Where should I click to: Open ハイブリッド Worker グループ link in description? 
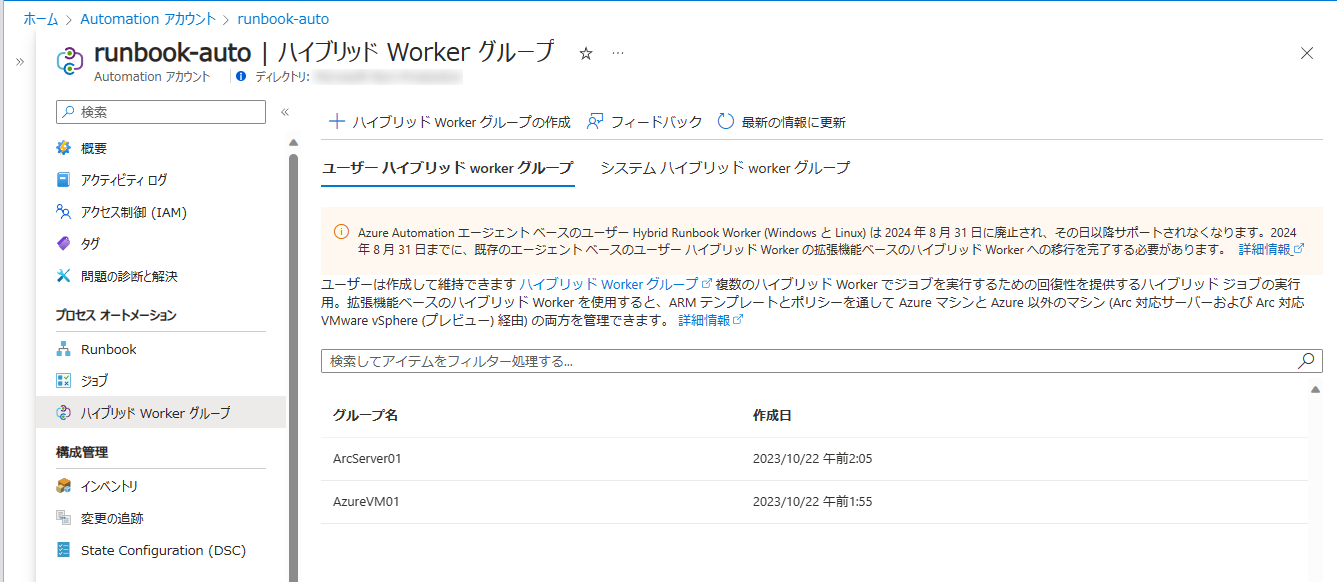(615, 284)
